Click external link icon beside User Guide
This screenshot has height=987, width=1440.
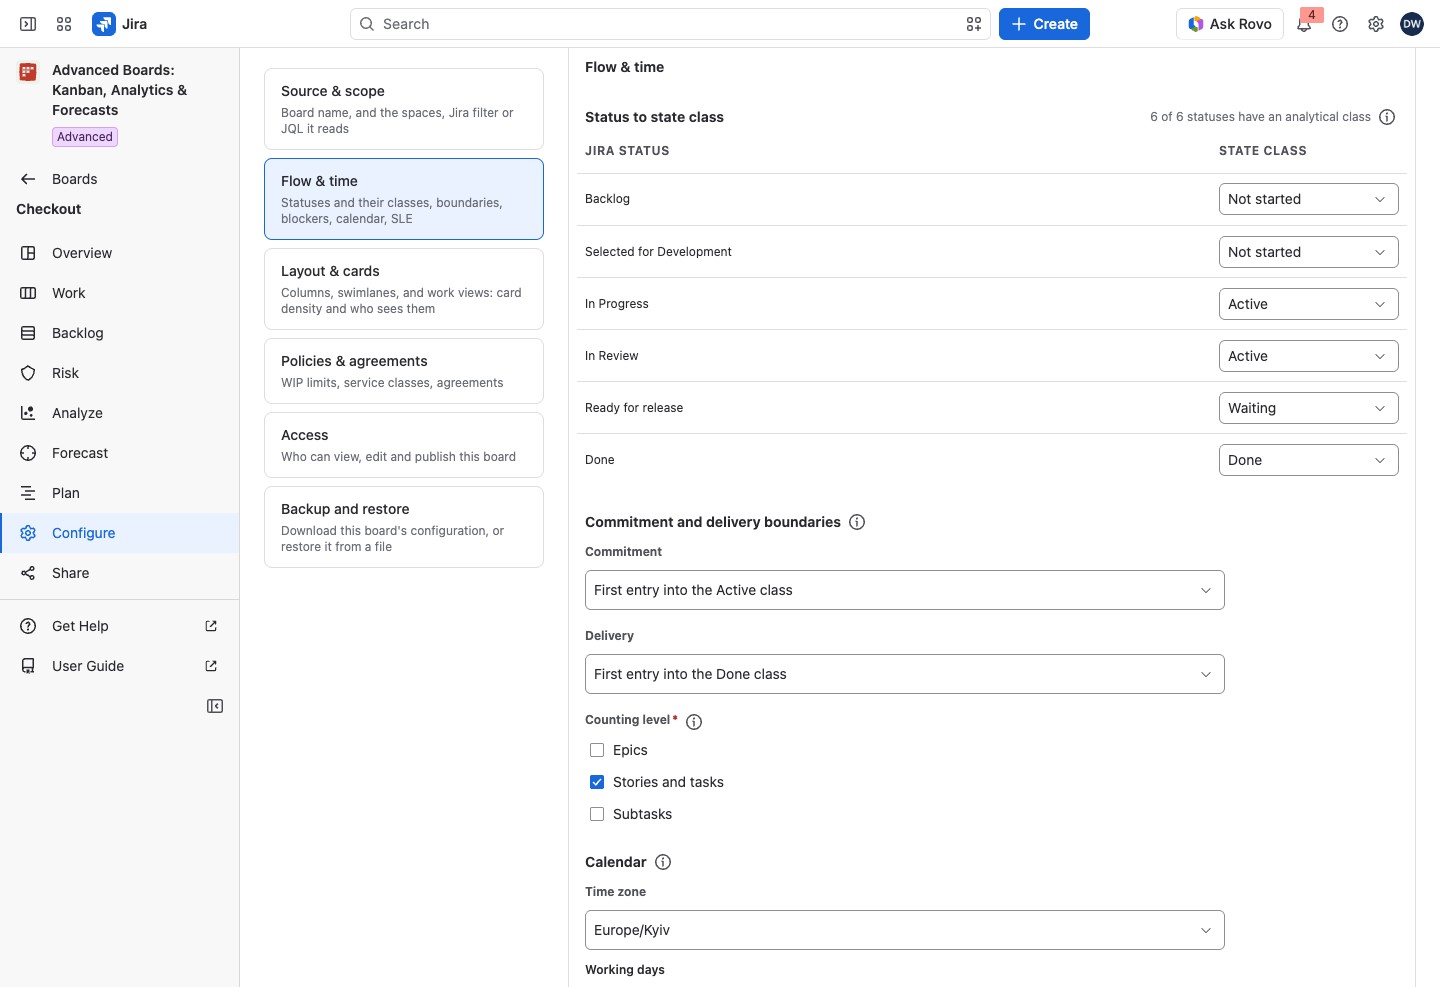coord(211,666)
